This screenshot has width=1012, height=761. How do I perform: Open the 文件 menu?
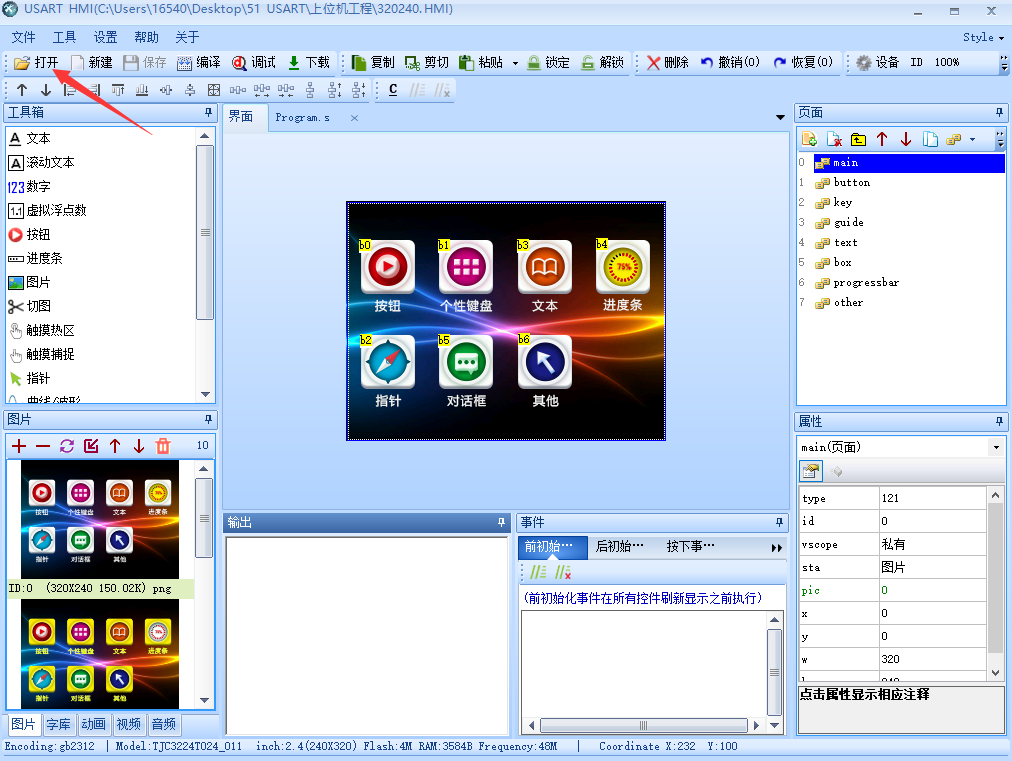(24, 37)
